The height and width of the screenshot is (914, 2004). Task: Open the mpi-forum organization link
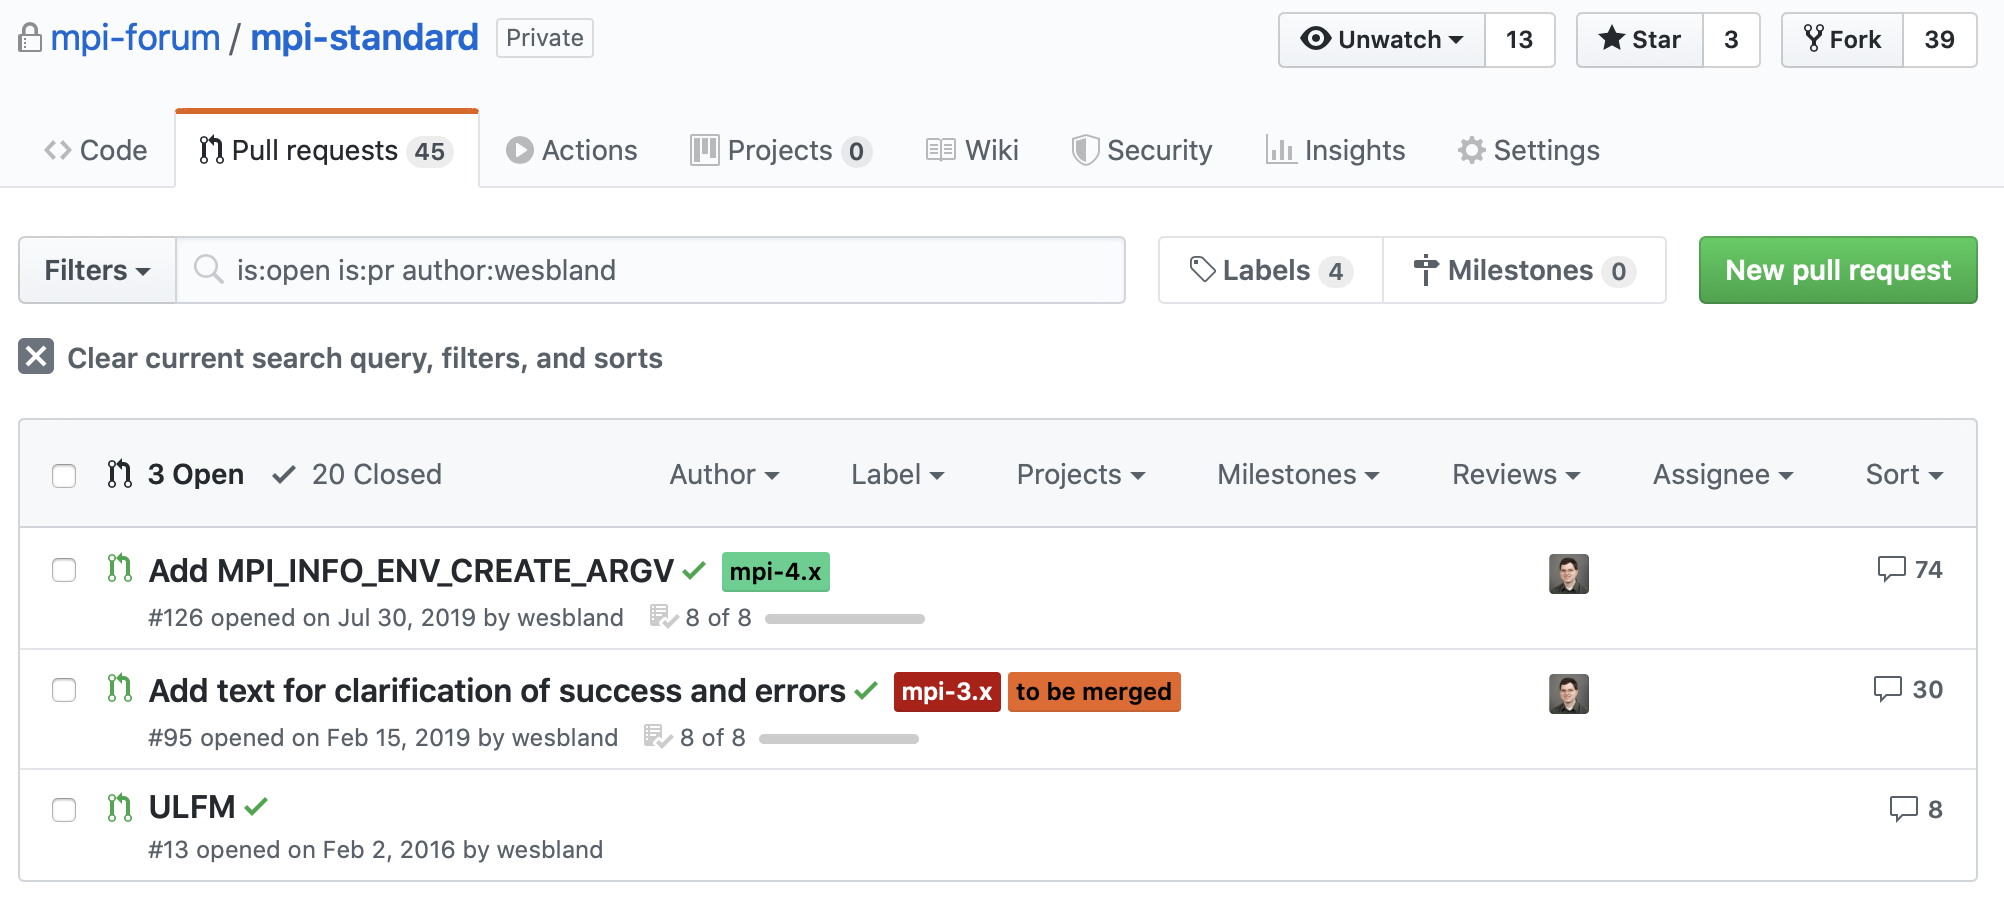135,38
